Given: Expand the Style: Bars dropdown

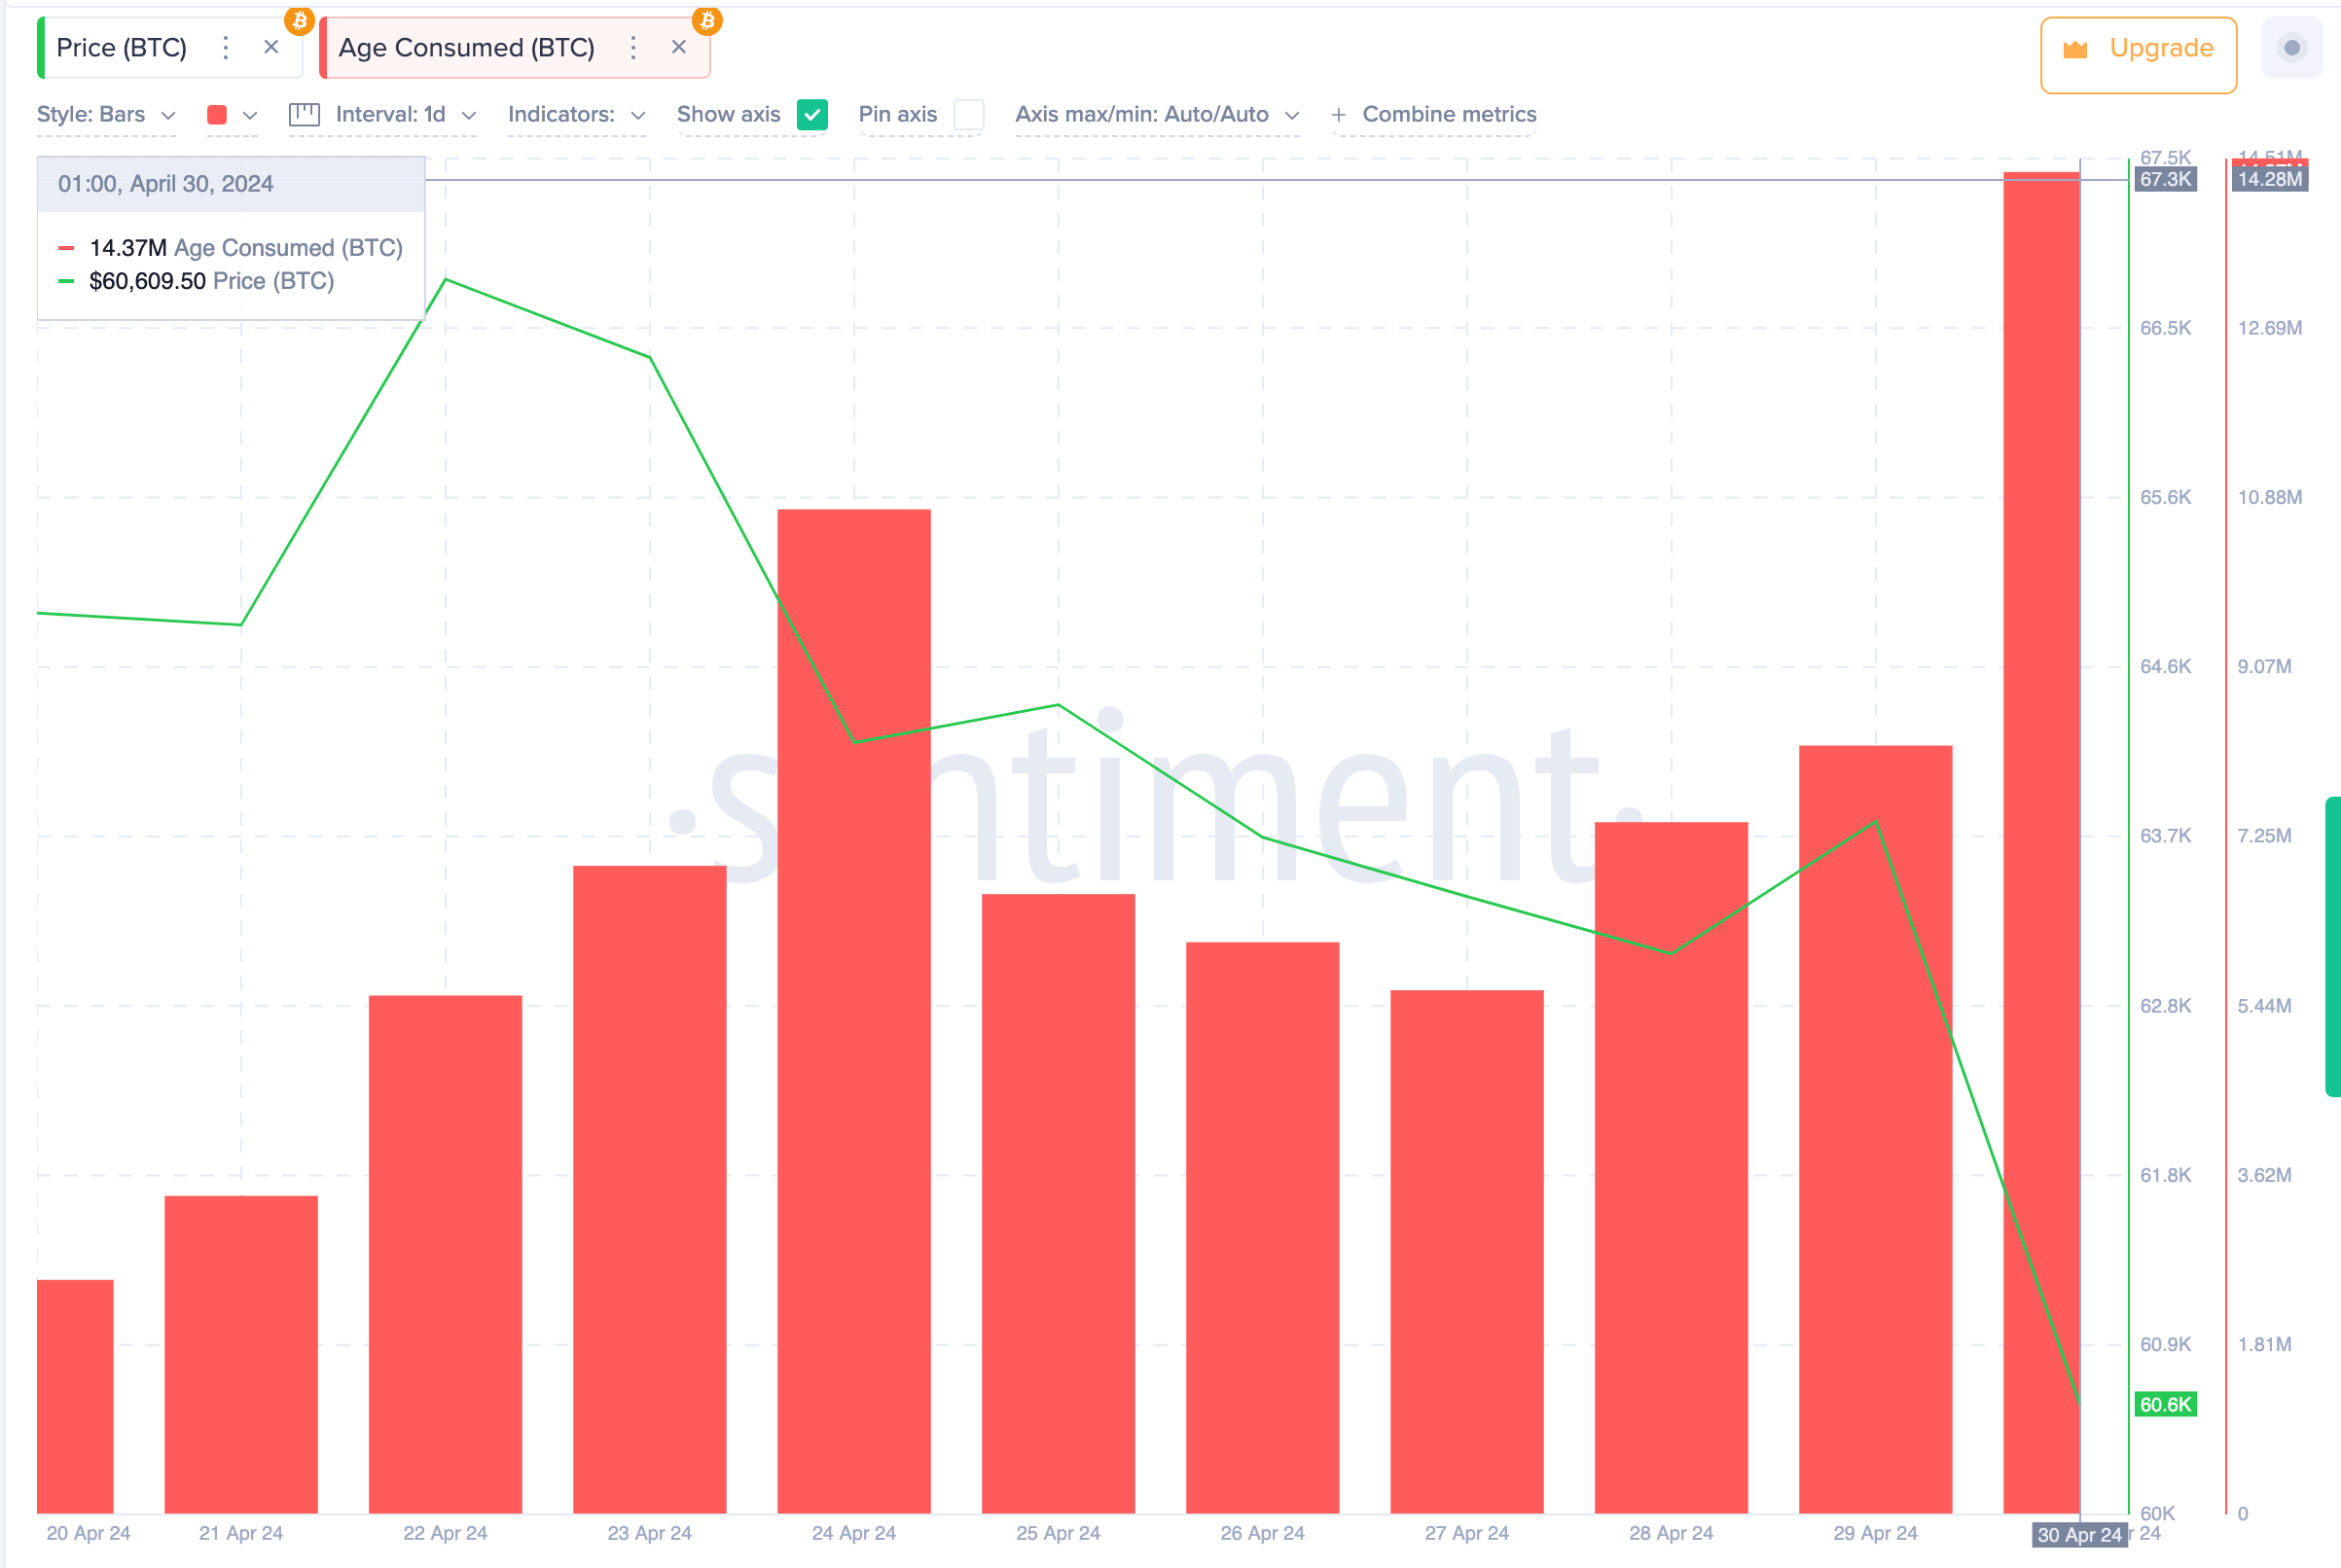Looking at the screenshot, I should [106, 115].
